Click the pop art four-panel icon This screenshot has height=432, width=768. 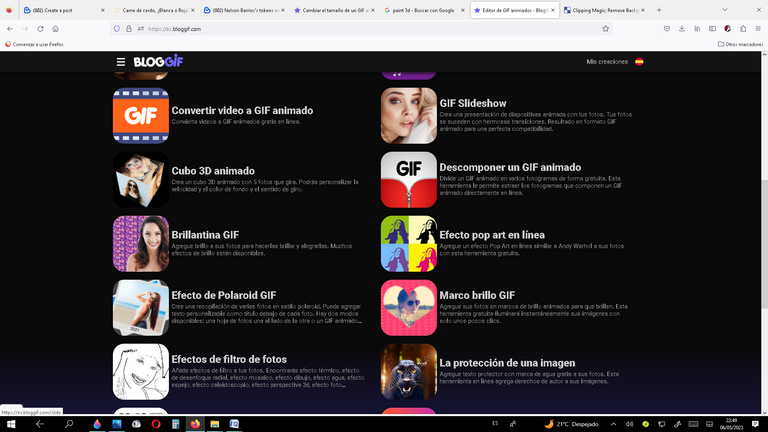[408, 244]
